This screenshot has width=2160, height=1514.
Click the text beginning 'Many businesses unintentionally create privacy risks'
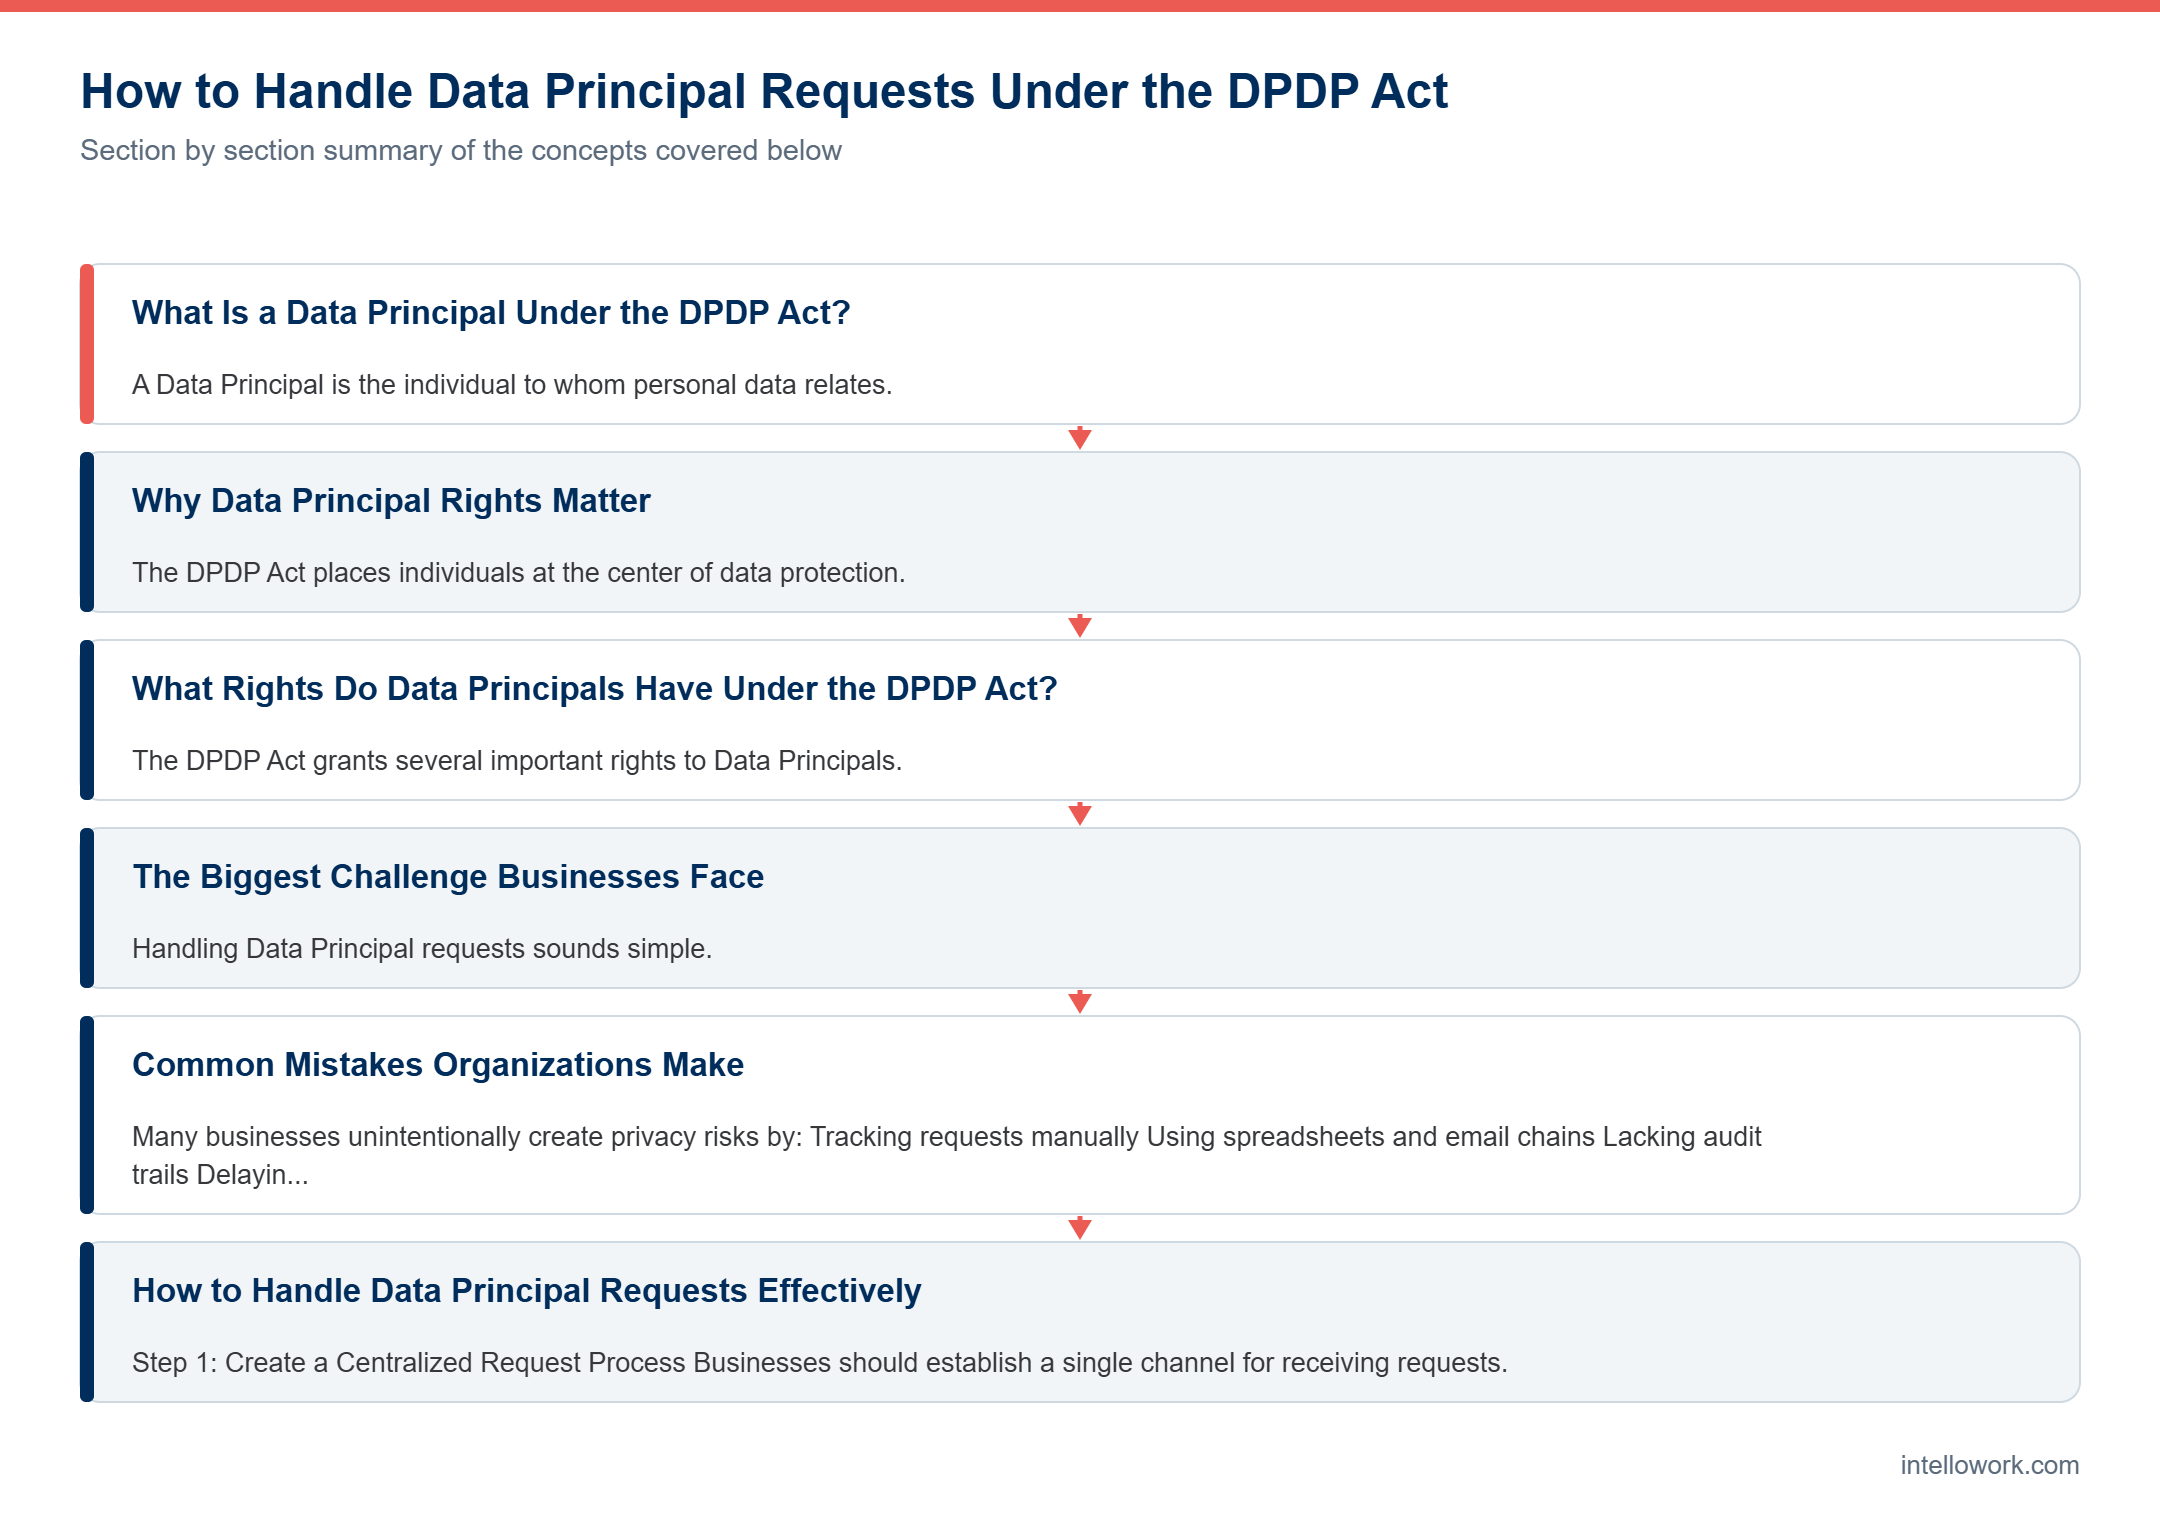point(947,1156)
